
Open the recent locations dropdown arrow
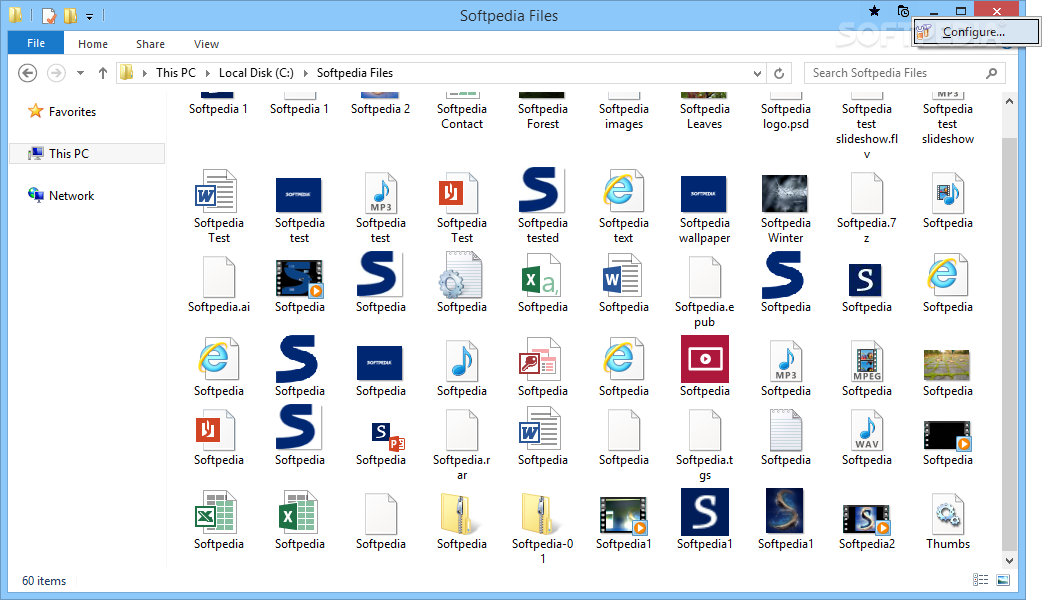(x=80, y=73)
